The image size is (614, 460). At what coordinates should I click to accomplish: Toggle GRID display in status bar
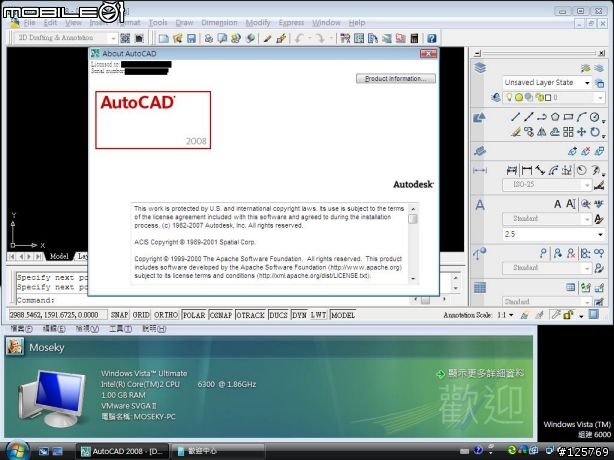pos(141,315)
